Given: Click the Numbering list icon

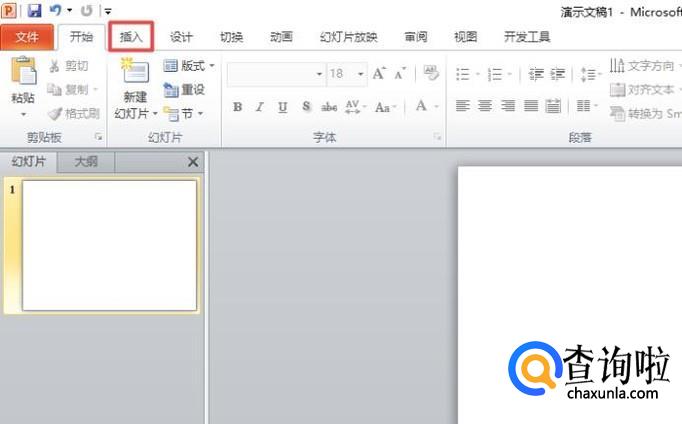Looking at the screenshot, I should 495,74.
